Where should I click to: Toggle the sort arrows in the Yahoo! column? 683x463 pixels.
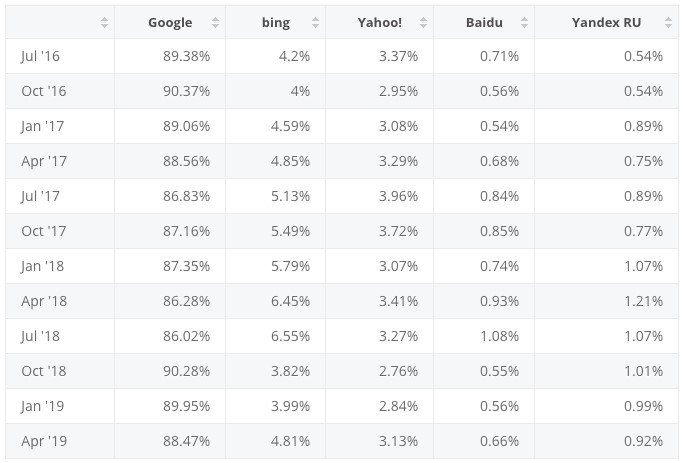[x=423, y=22]
